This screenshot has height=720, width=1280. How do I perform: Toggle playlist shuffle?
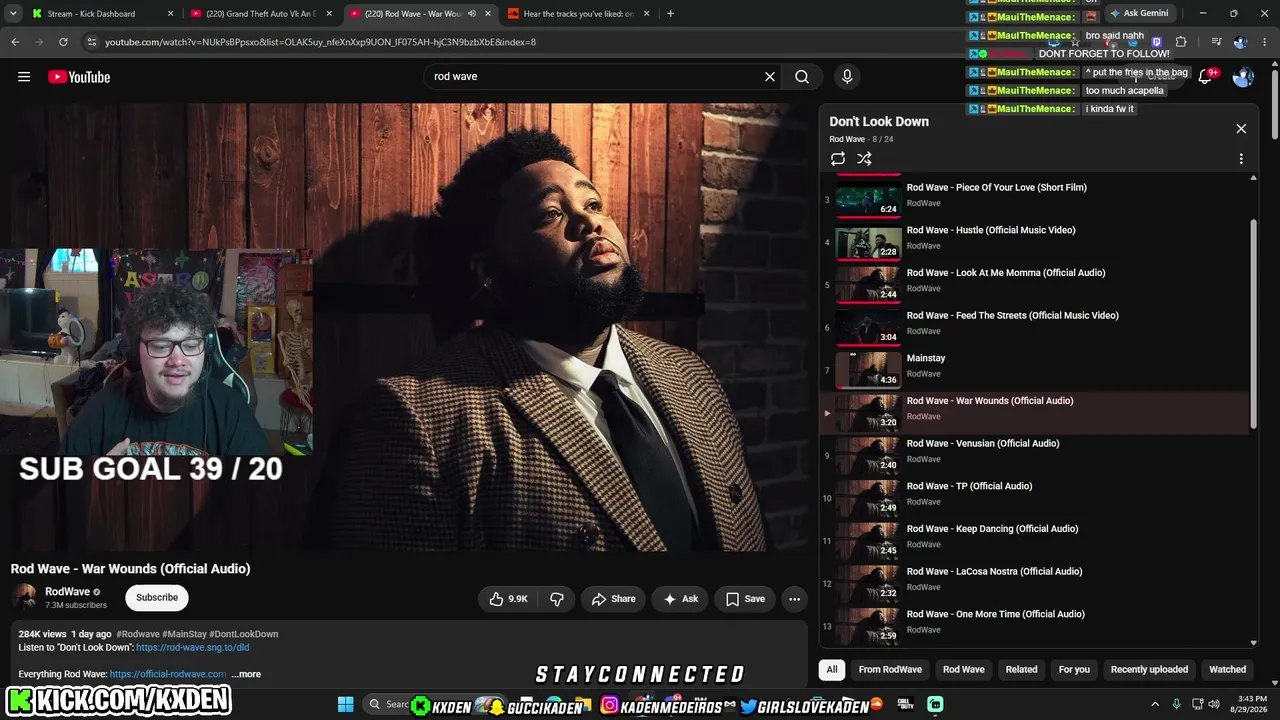point(865,159)
